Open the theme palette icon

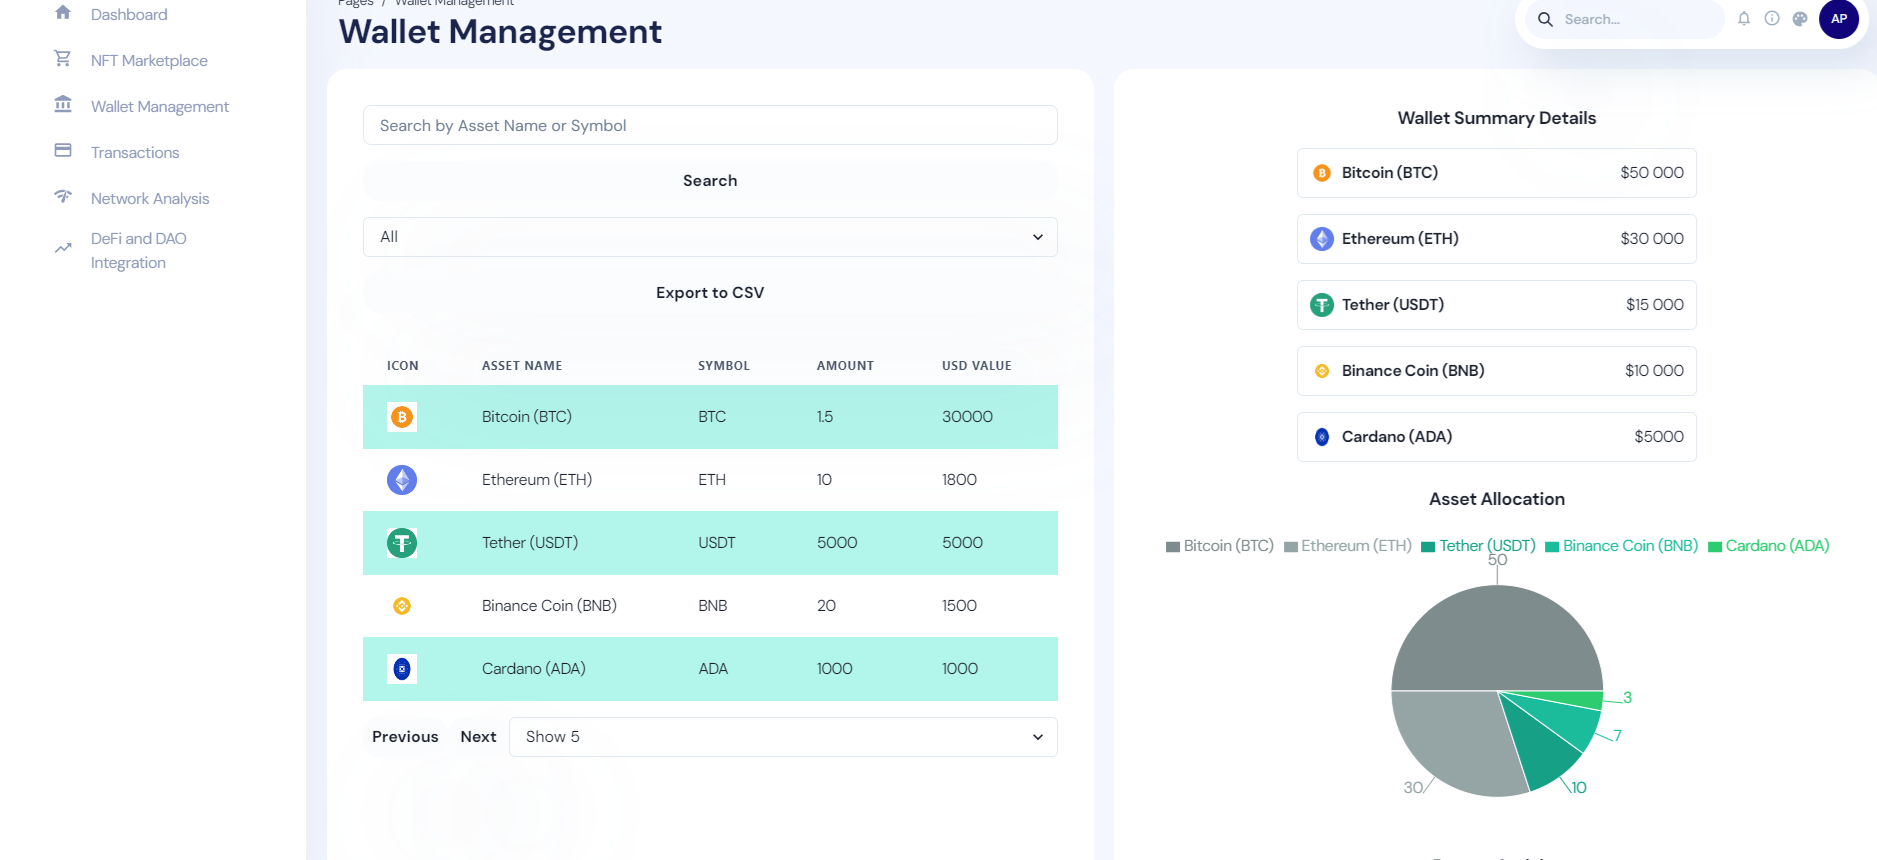coord(1800,19)
